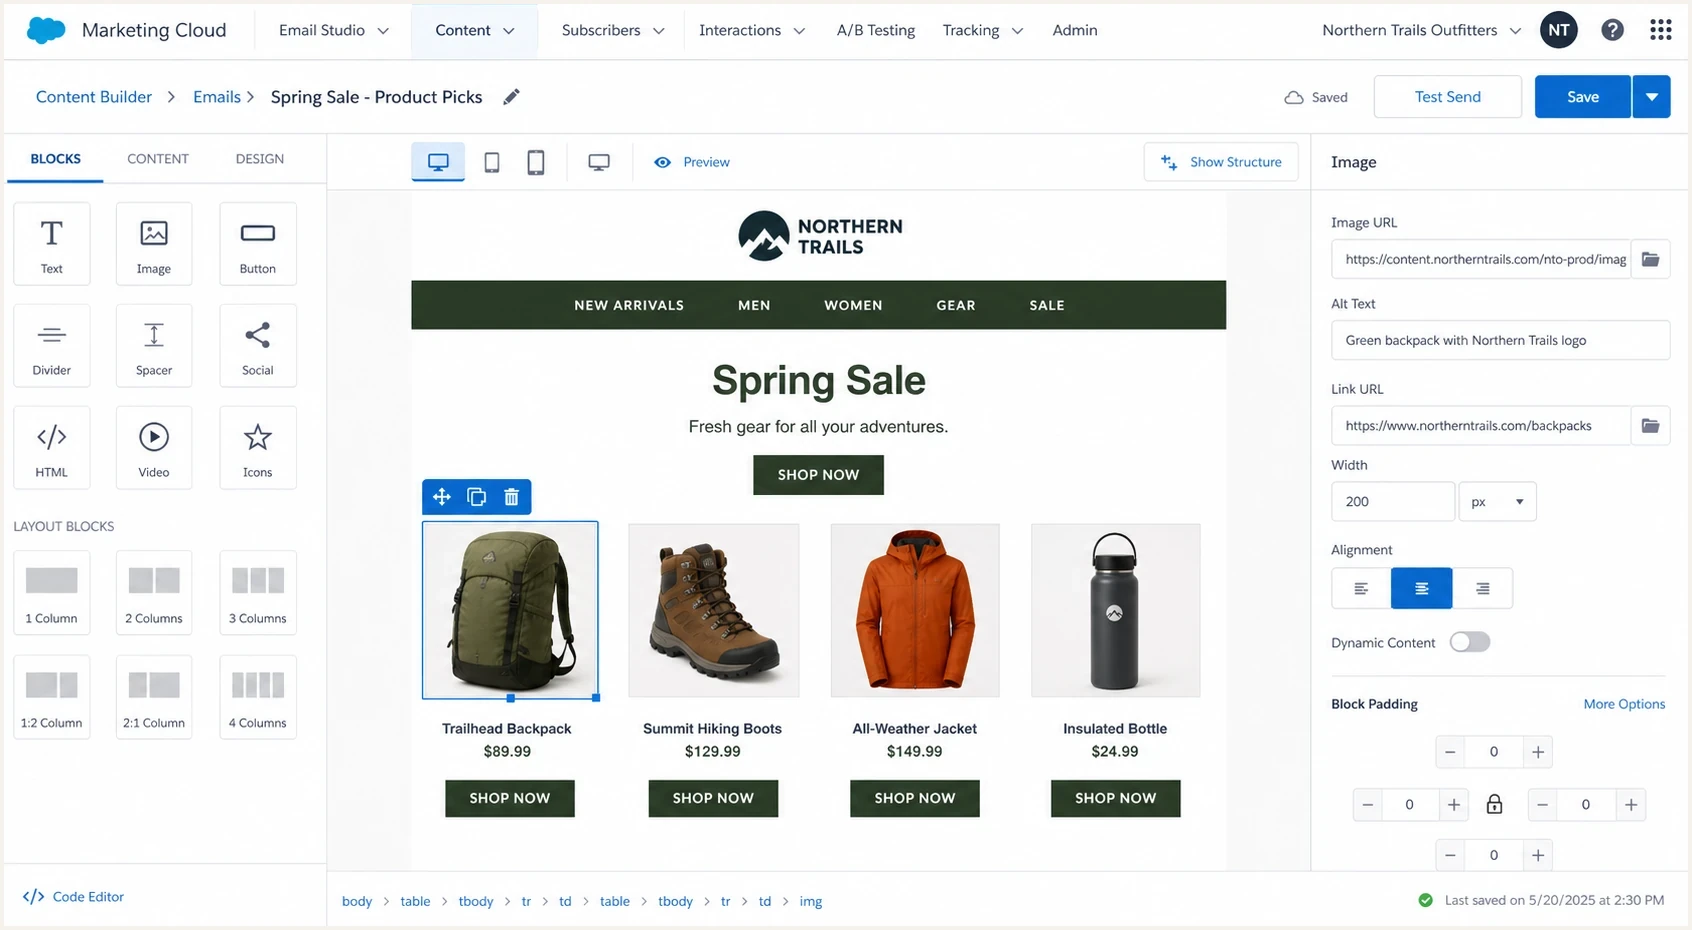This screenshot has height=930, width=1692.
Task: Set alignment to right
Action: pyautogui.click(x=1482, y=588)
